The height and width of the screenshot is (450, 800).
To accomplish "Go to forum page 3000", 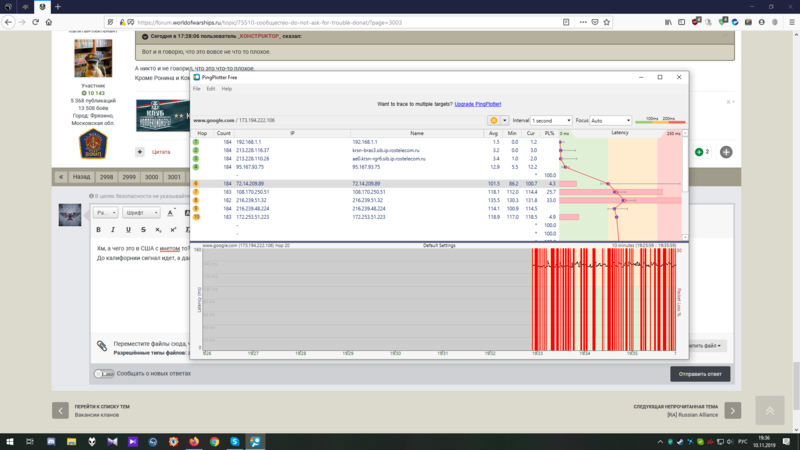I will point(152,177).
